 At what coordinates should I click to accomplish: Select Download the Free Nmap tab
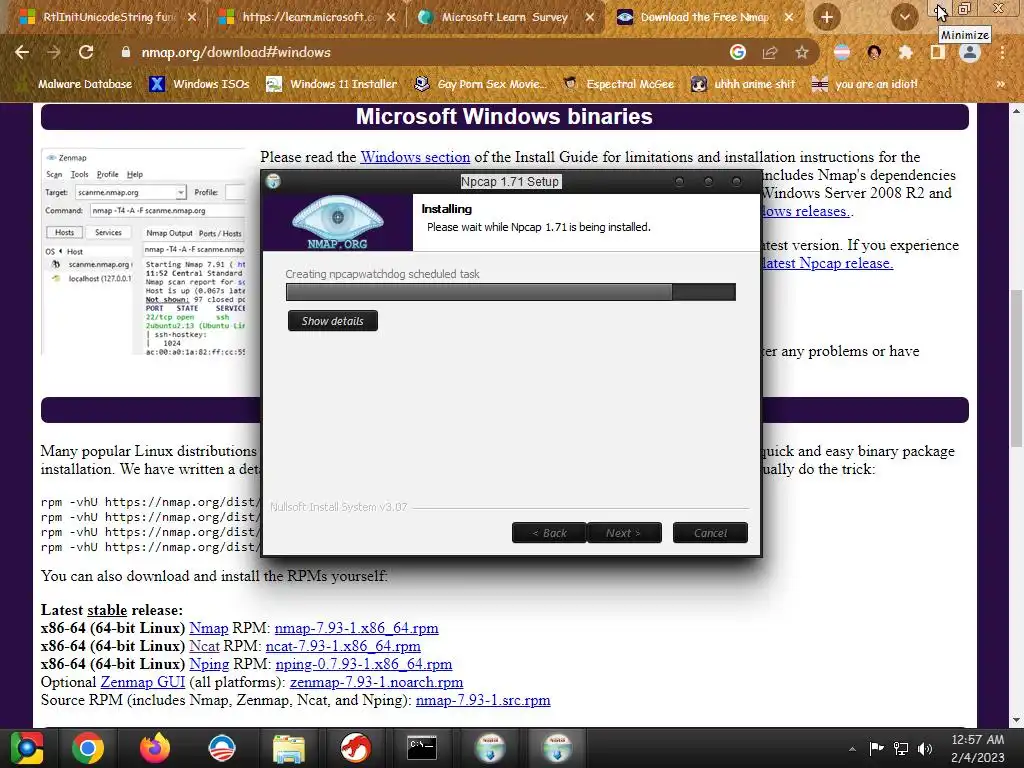[705, 17]
